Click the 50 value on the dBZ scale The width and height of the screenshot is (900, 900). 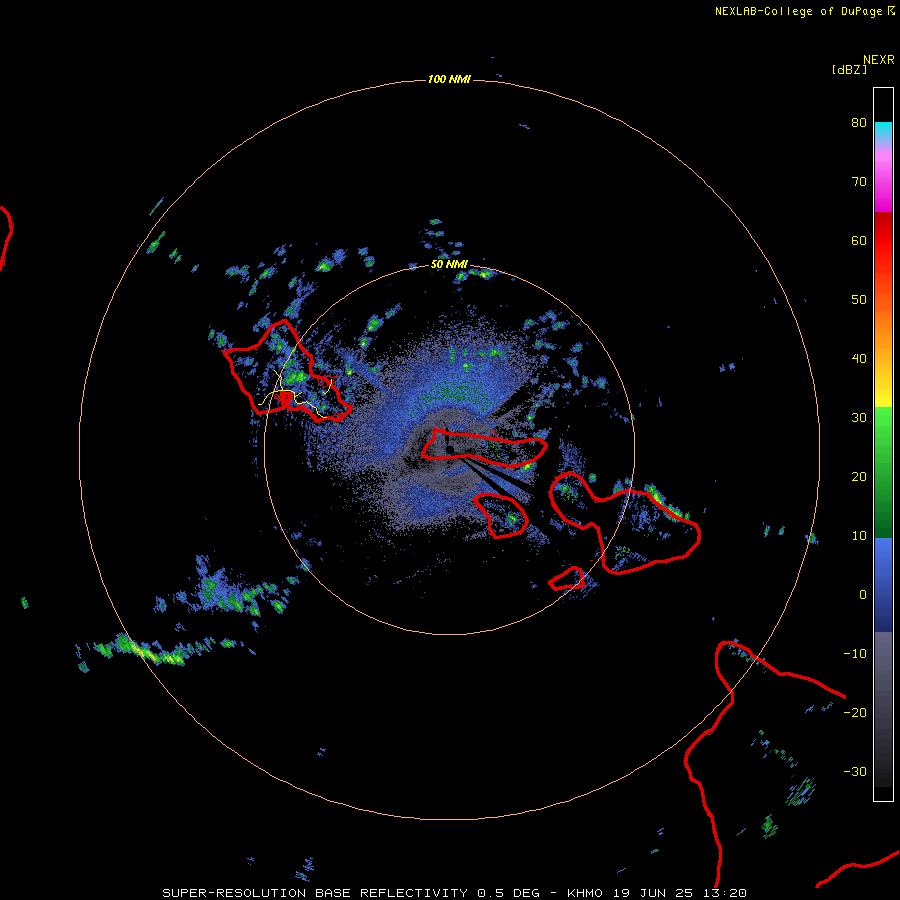click(859, 300)
